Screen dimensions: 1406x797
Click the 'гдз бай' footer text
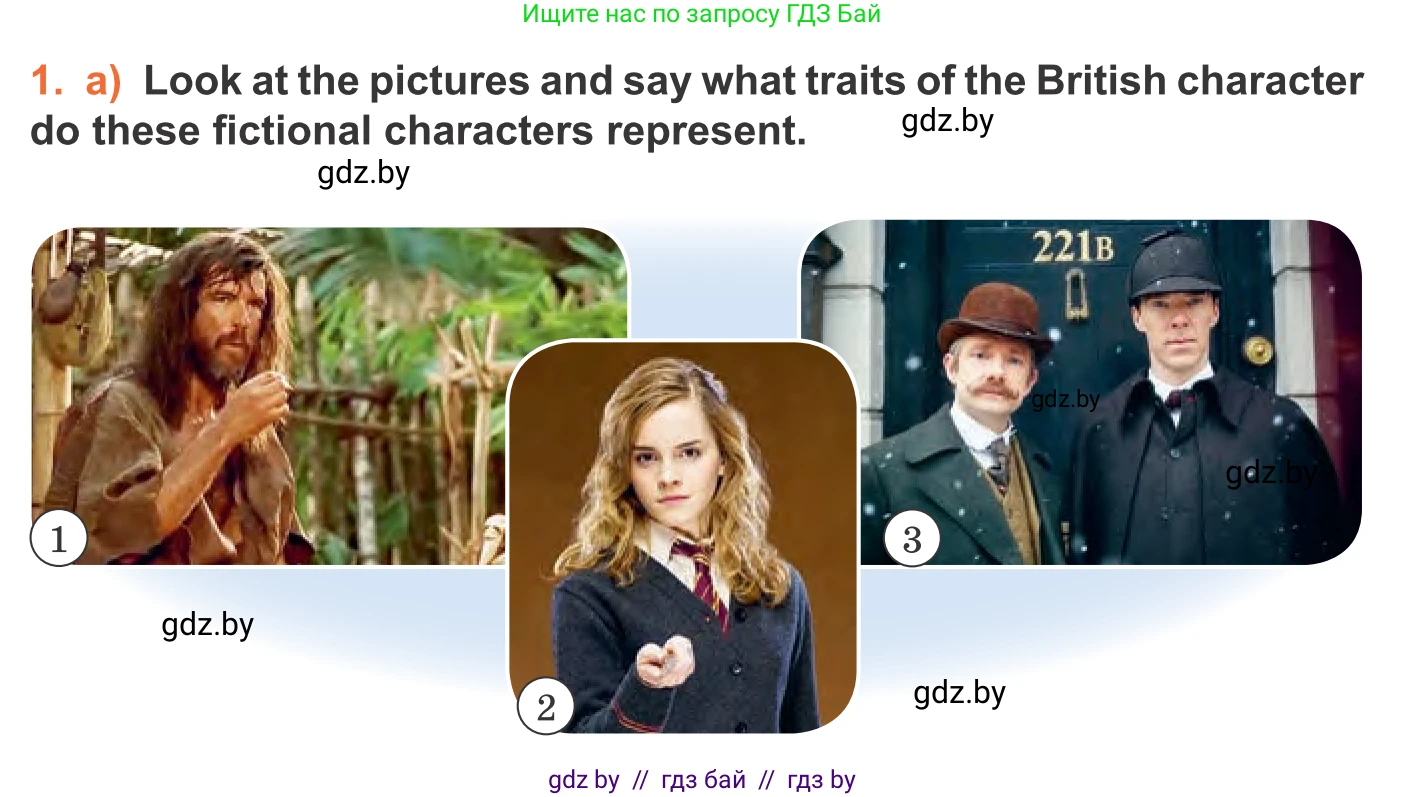click(x=704, y=780)
